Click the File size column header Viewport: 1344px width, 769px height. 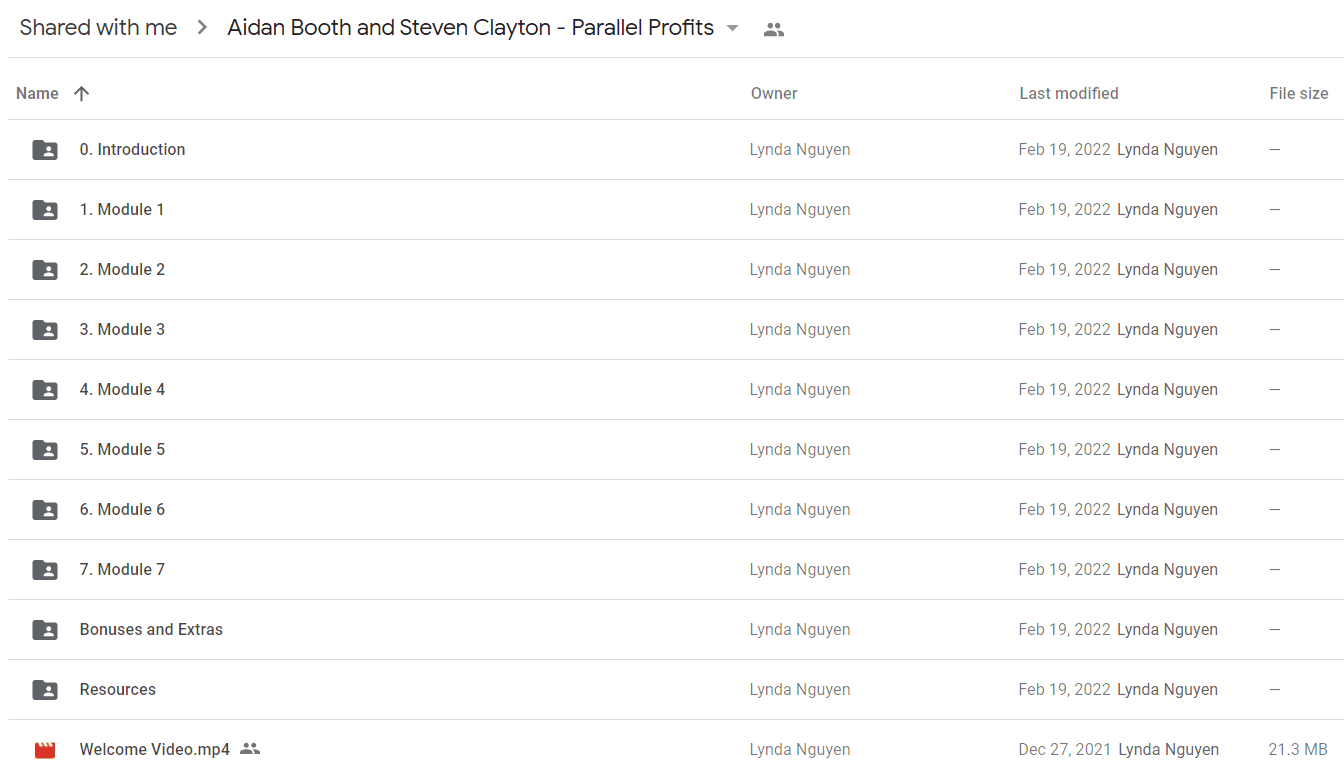(1299, 93)
